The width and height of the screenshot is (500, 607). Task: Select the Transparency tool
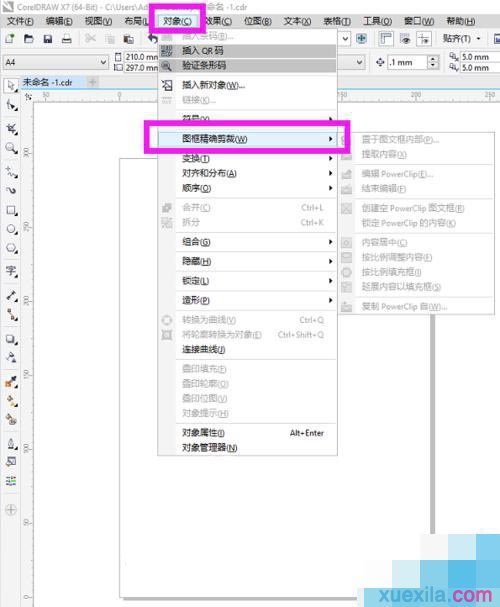click(x=11, y=357)
